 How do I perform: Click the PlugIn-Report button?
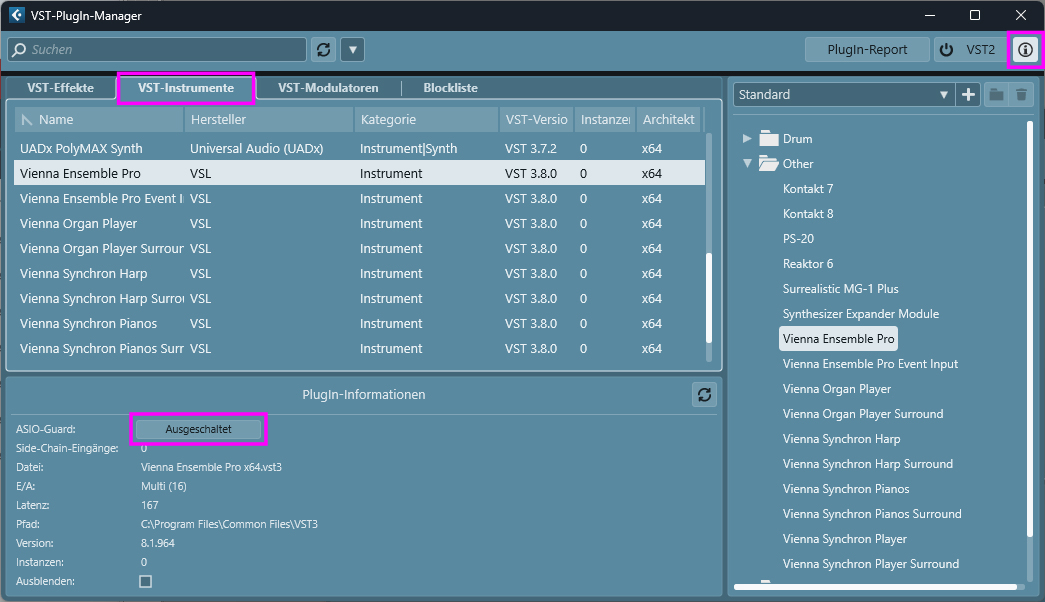(x=867, y=49)
